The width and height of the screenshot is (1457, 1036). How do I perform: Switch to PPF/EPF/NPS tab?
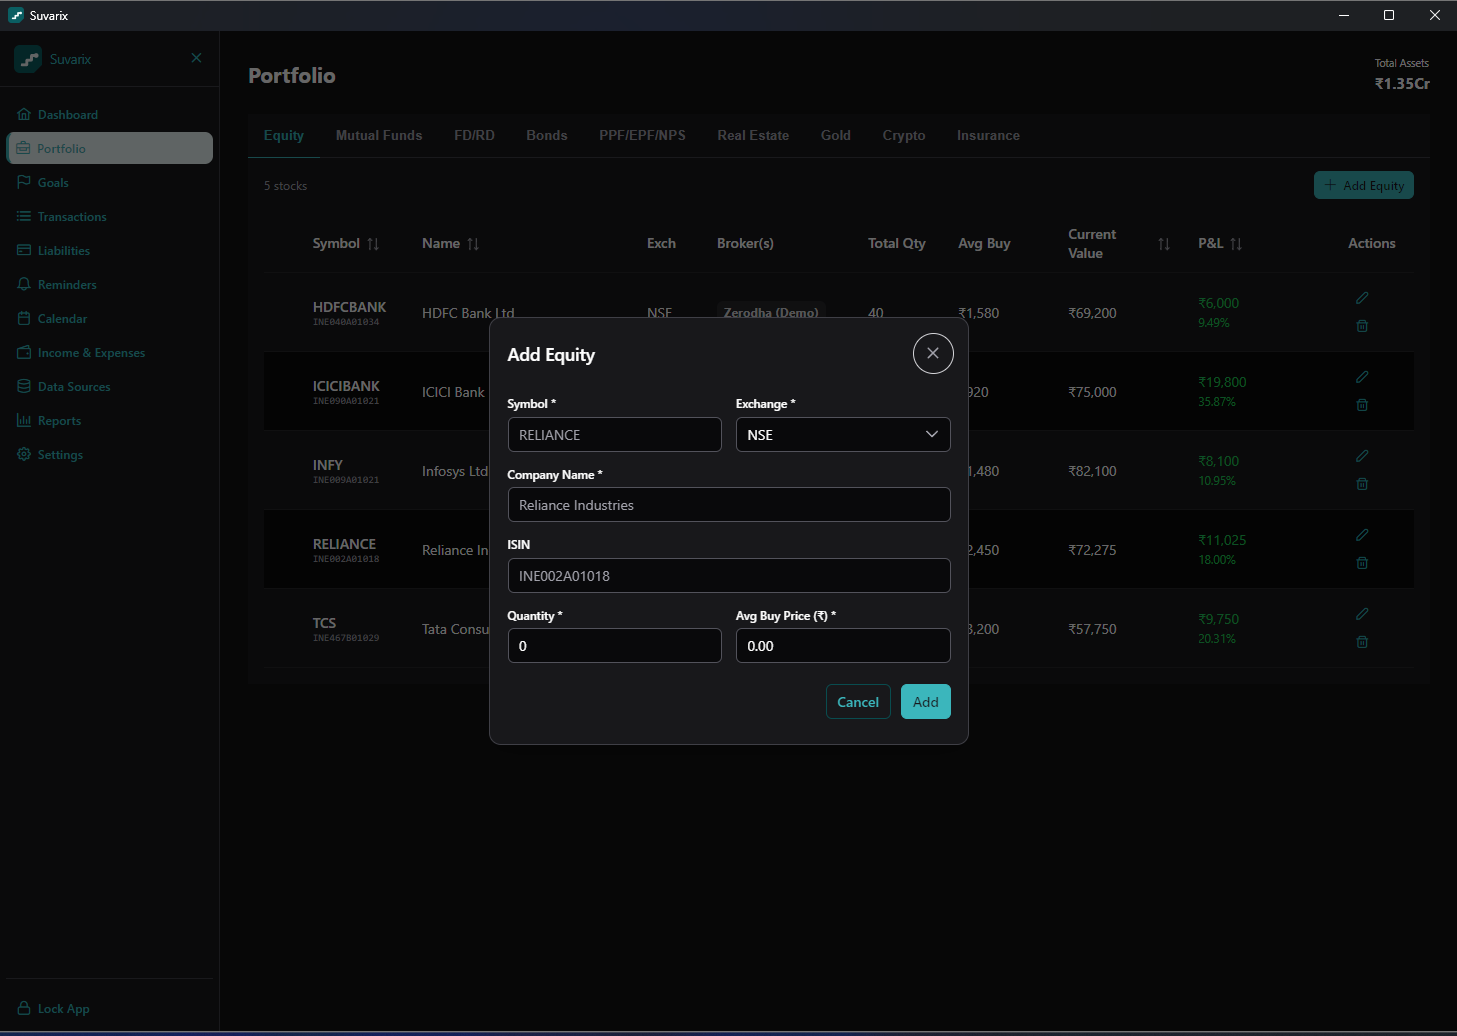pyautogui.click(x=642, y=135)
